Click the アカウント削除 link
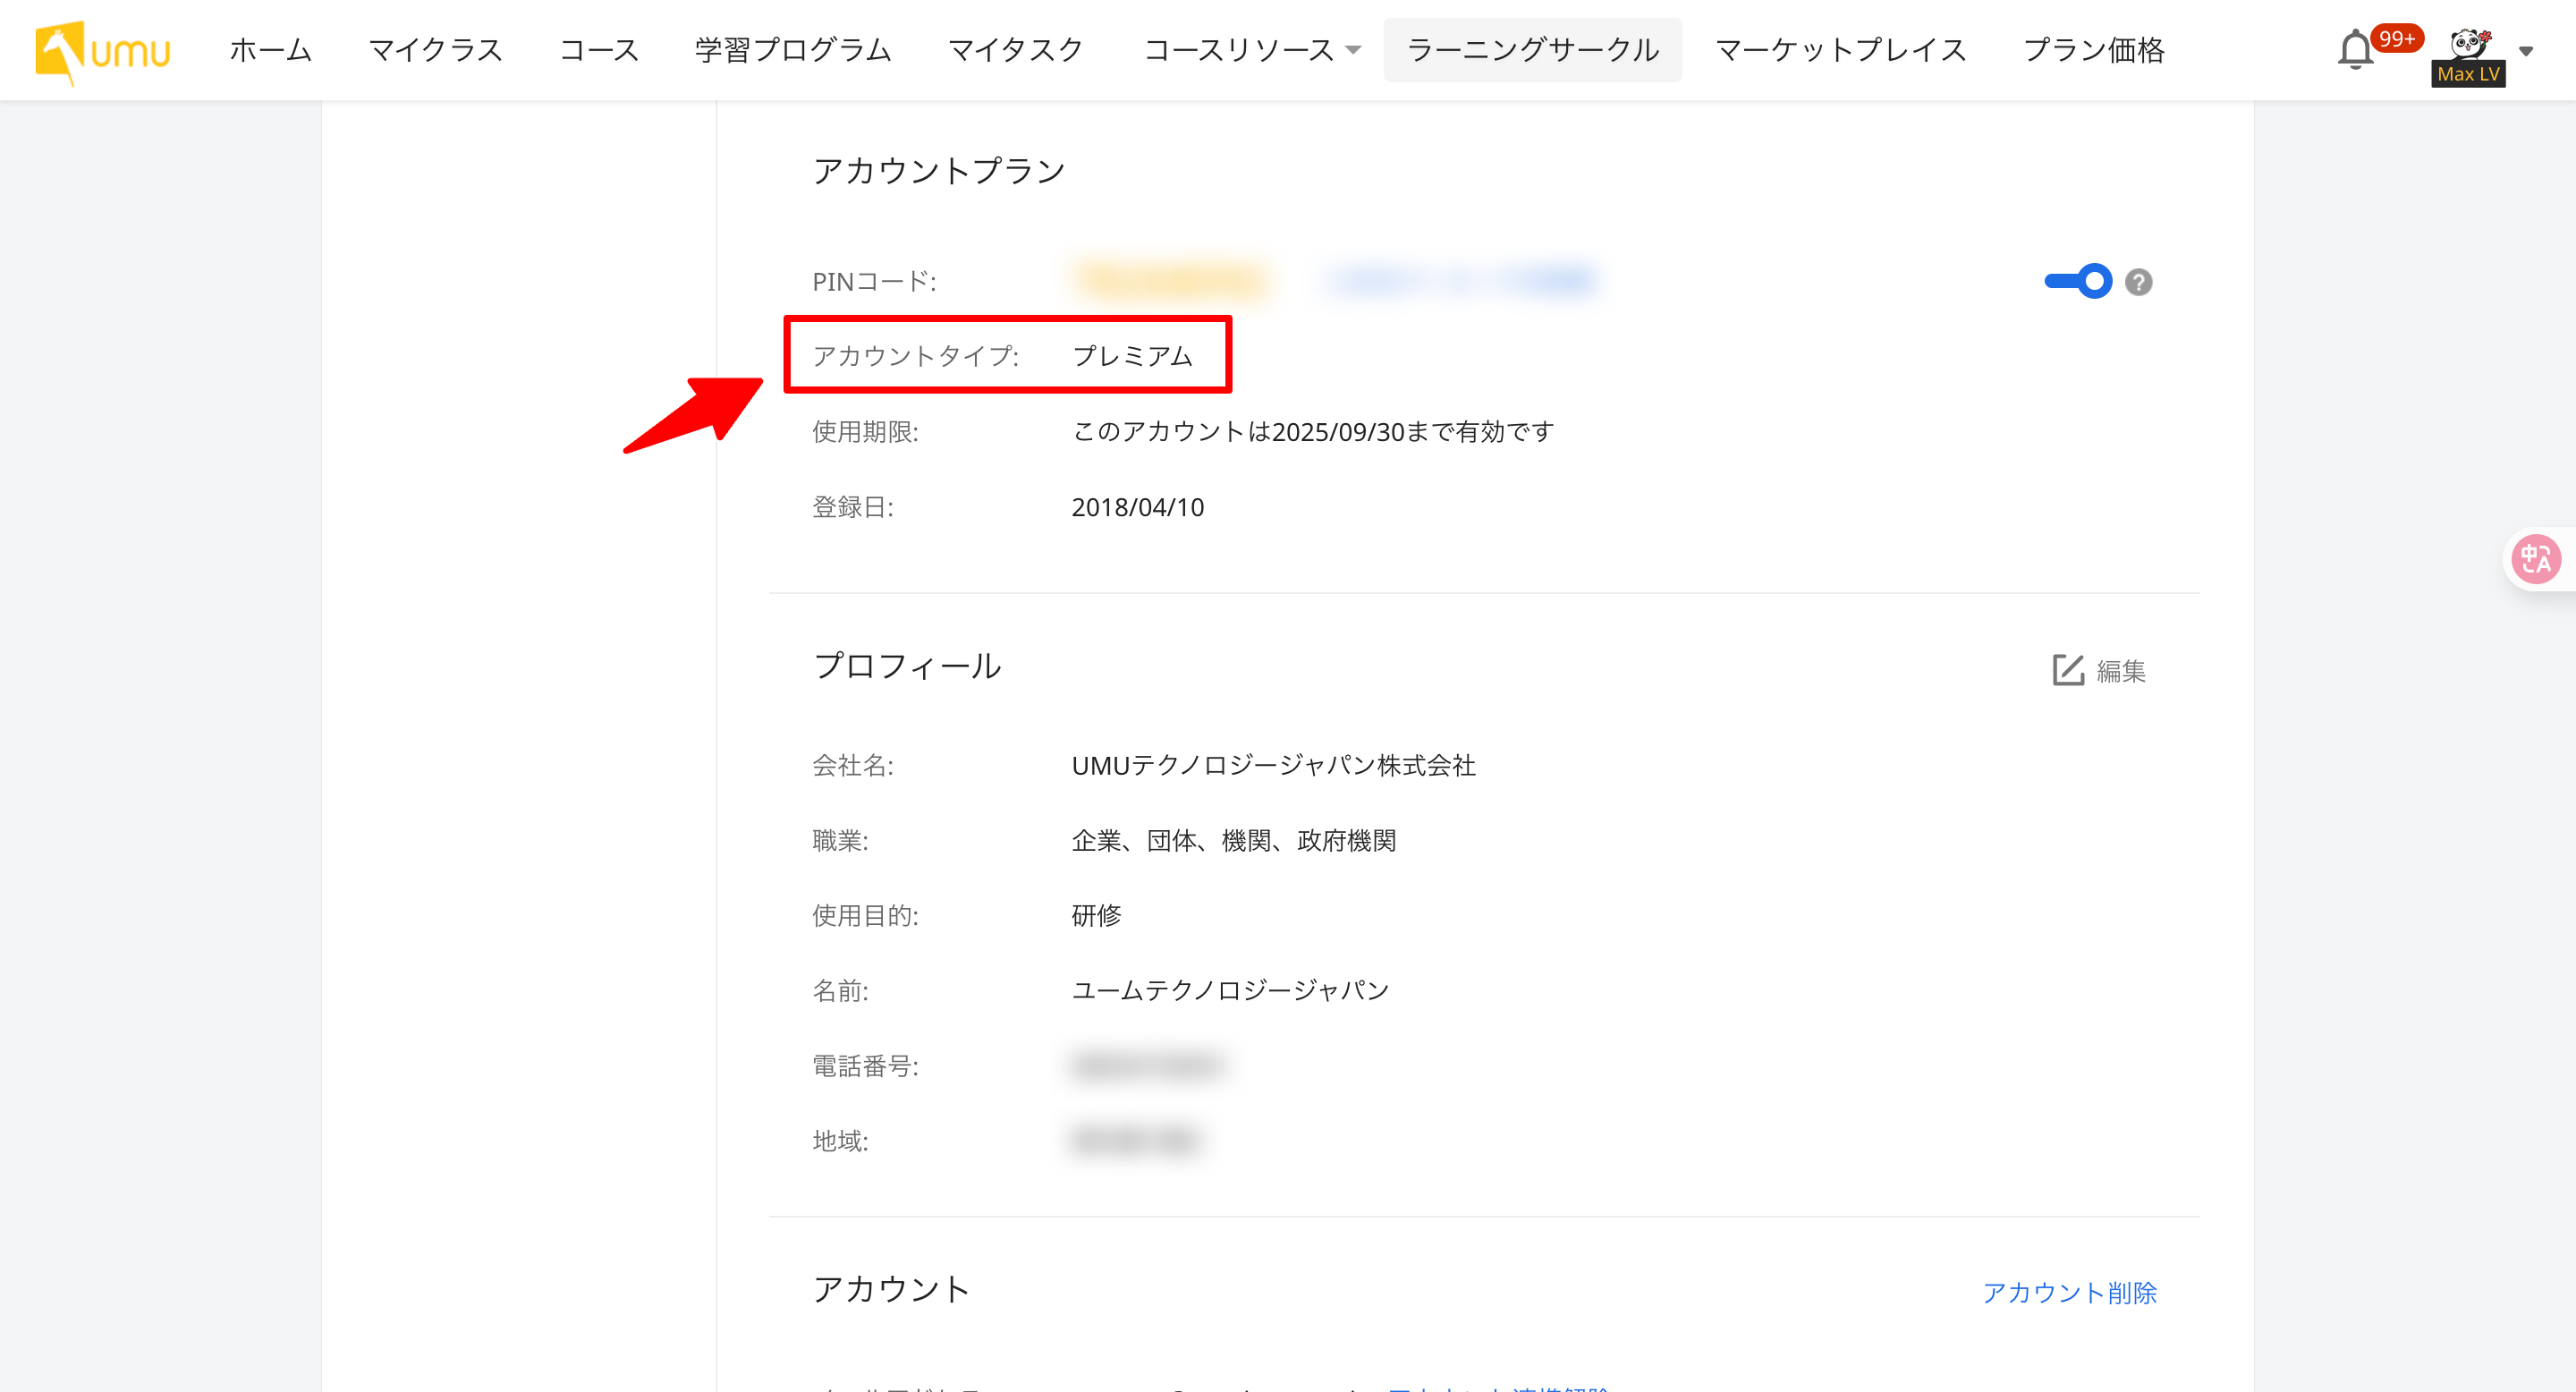This screenshot has width=2576, height=1392. tap(2069, 1292)
